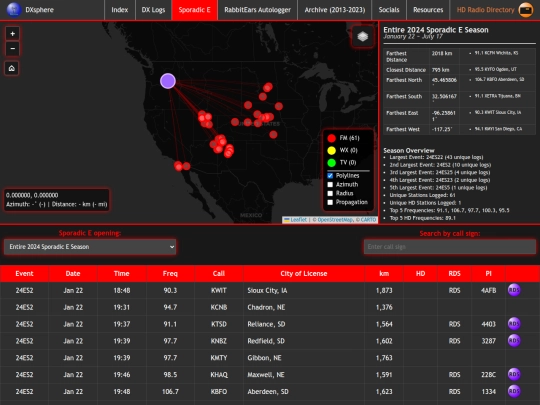The width and height of the screenshot is (540, 405).
Task: Click the KWIT call sign cell
Action: [219, 290]
